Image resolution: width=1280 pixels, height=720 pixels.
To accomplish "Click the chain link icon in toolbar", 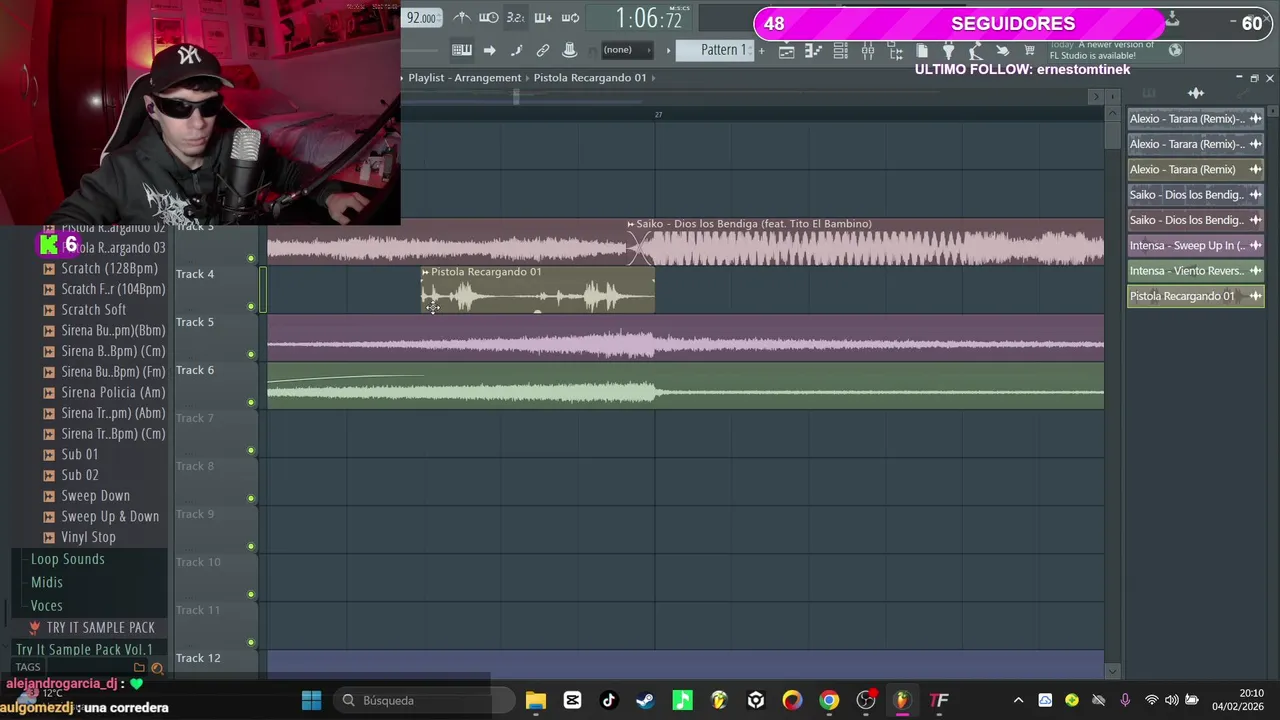I will point(543,50).
